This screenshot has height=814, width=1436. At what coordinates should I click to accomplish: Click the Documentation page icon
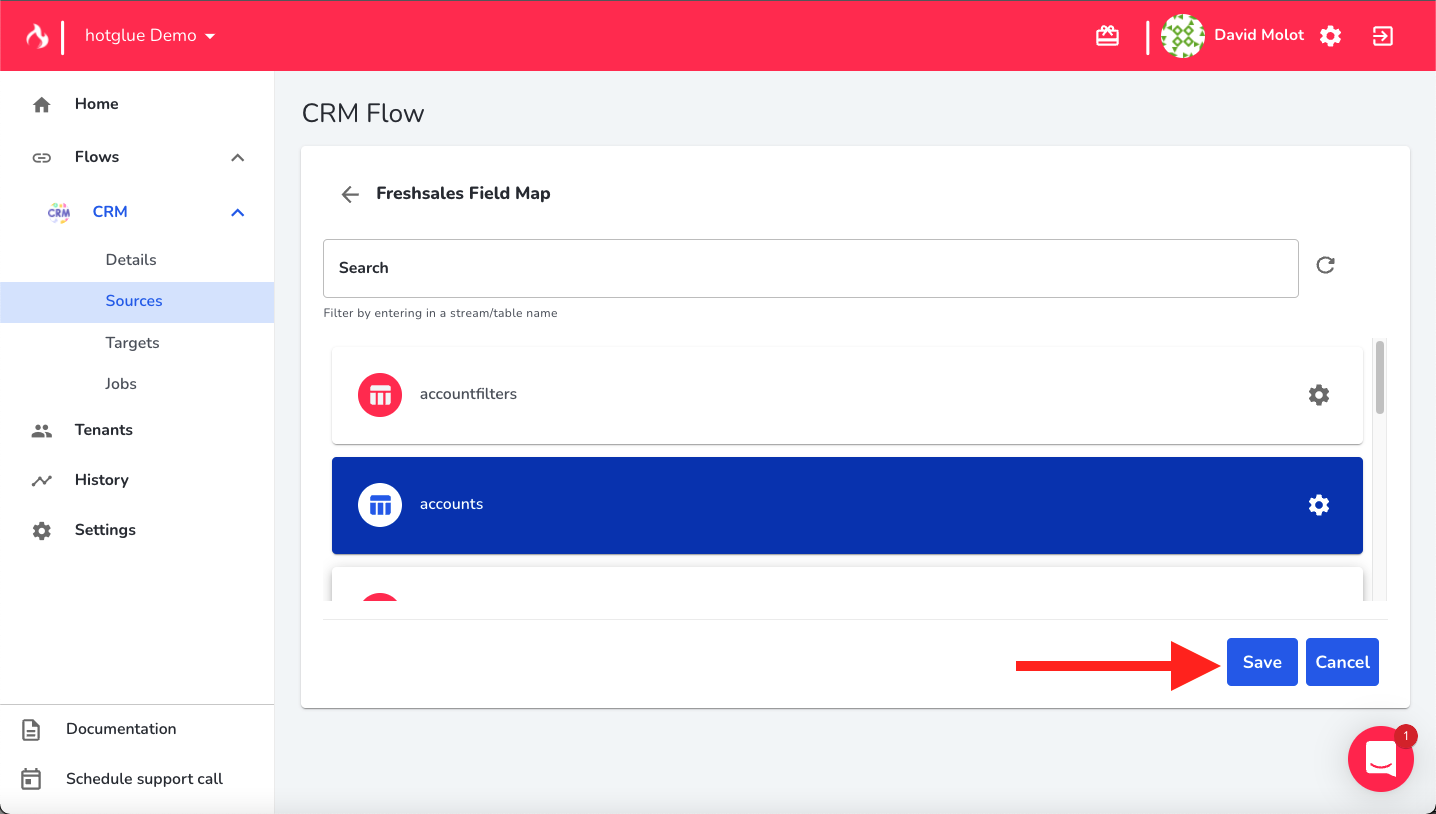pos(31,730)
